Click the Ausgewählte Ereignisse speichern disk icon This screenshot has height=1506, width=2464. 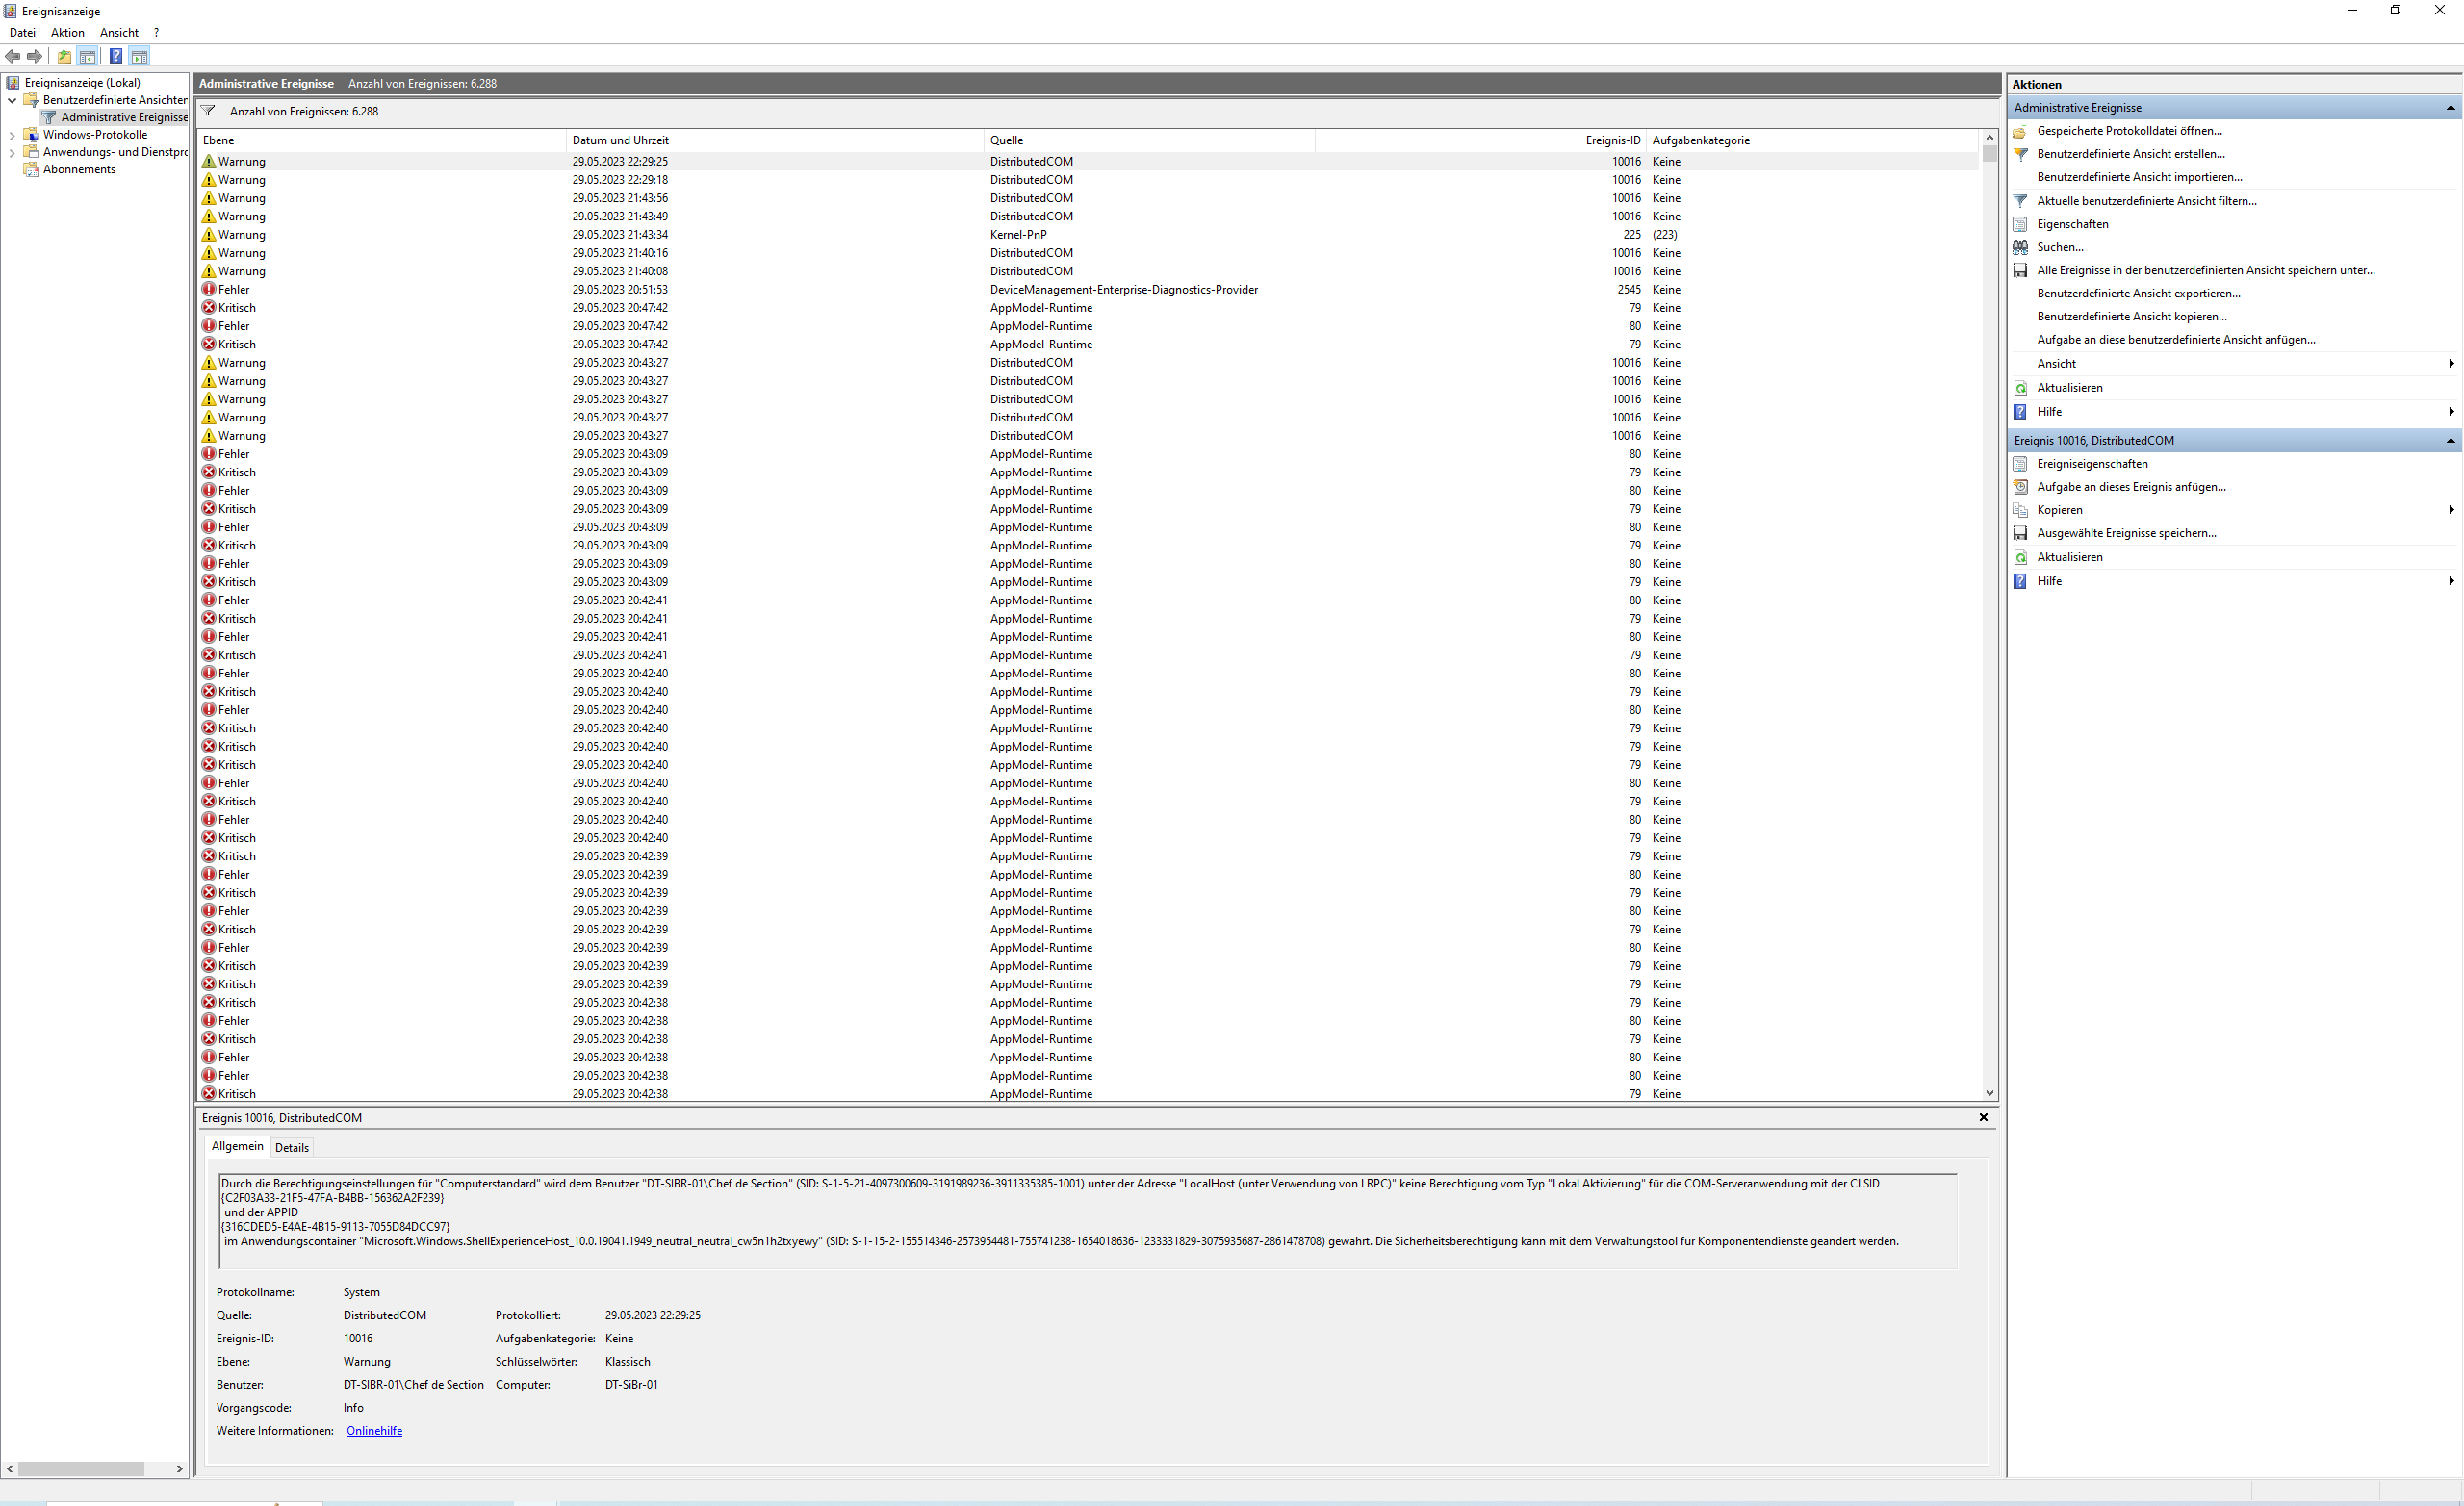point(2020,533)
